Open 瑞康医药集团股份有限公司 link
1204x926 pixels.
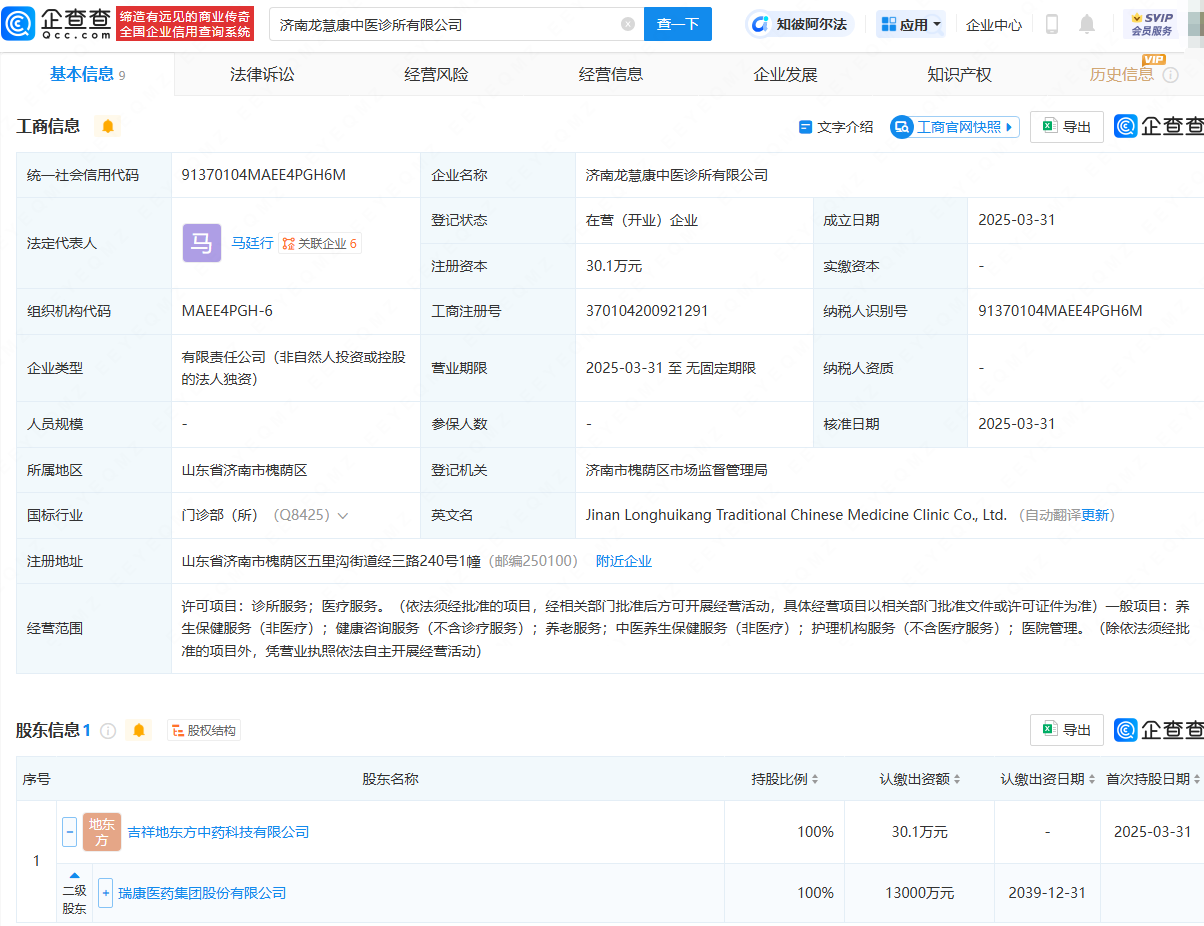click(202, 893)
